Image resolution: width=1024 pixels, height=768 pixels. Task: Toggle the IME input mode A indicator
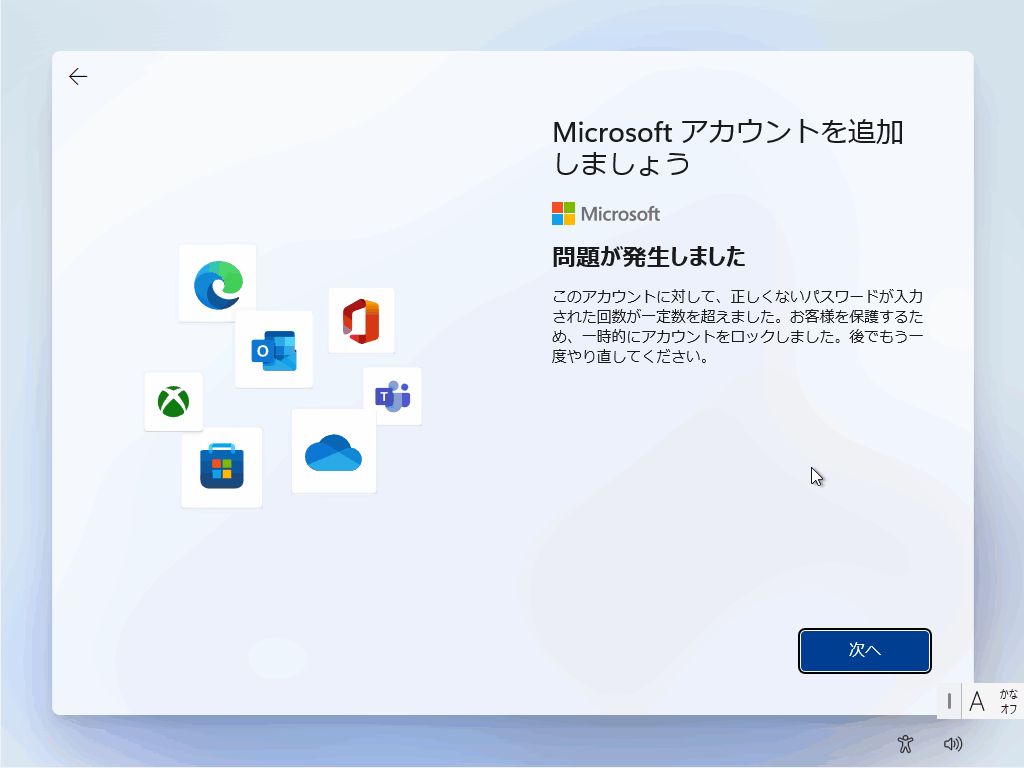[x=977, y=701]
